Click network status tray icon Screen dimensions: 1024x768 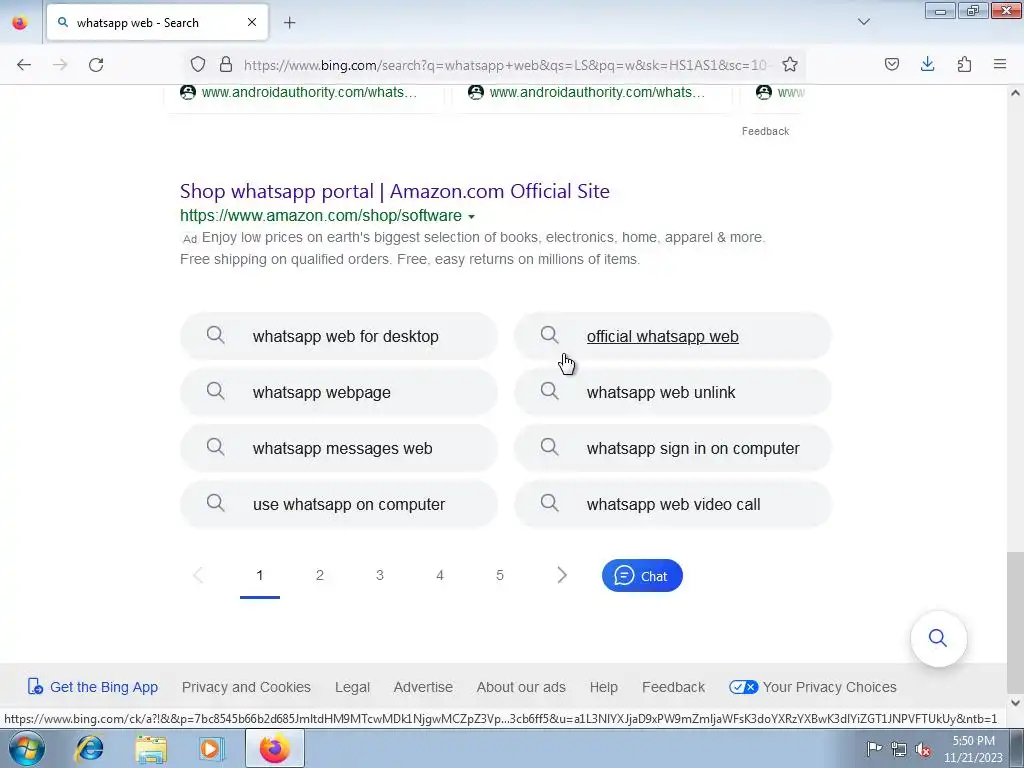point(899,749)
